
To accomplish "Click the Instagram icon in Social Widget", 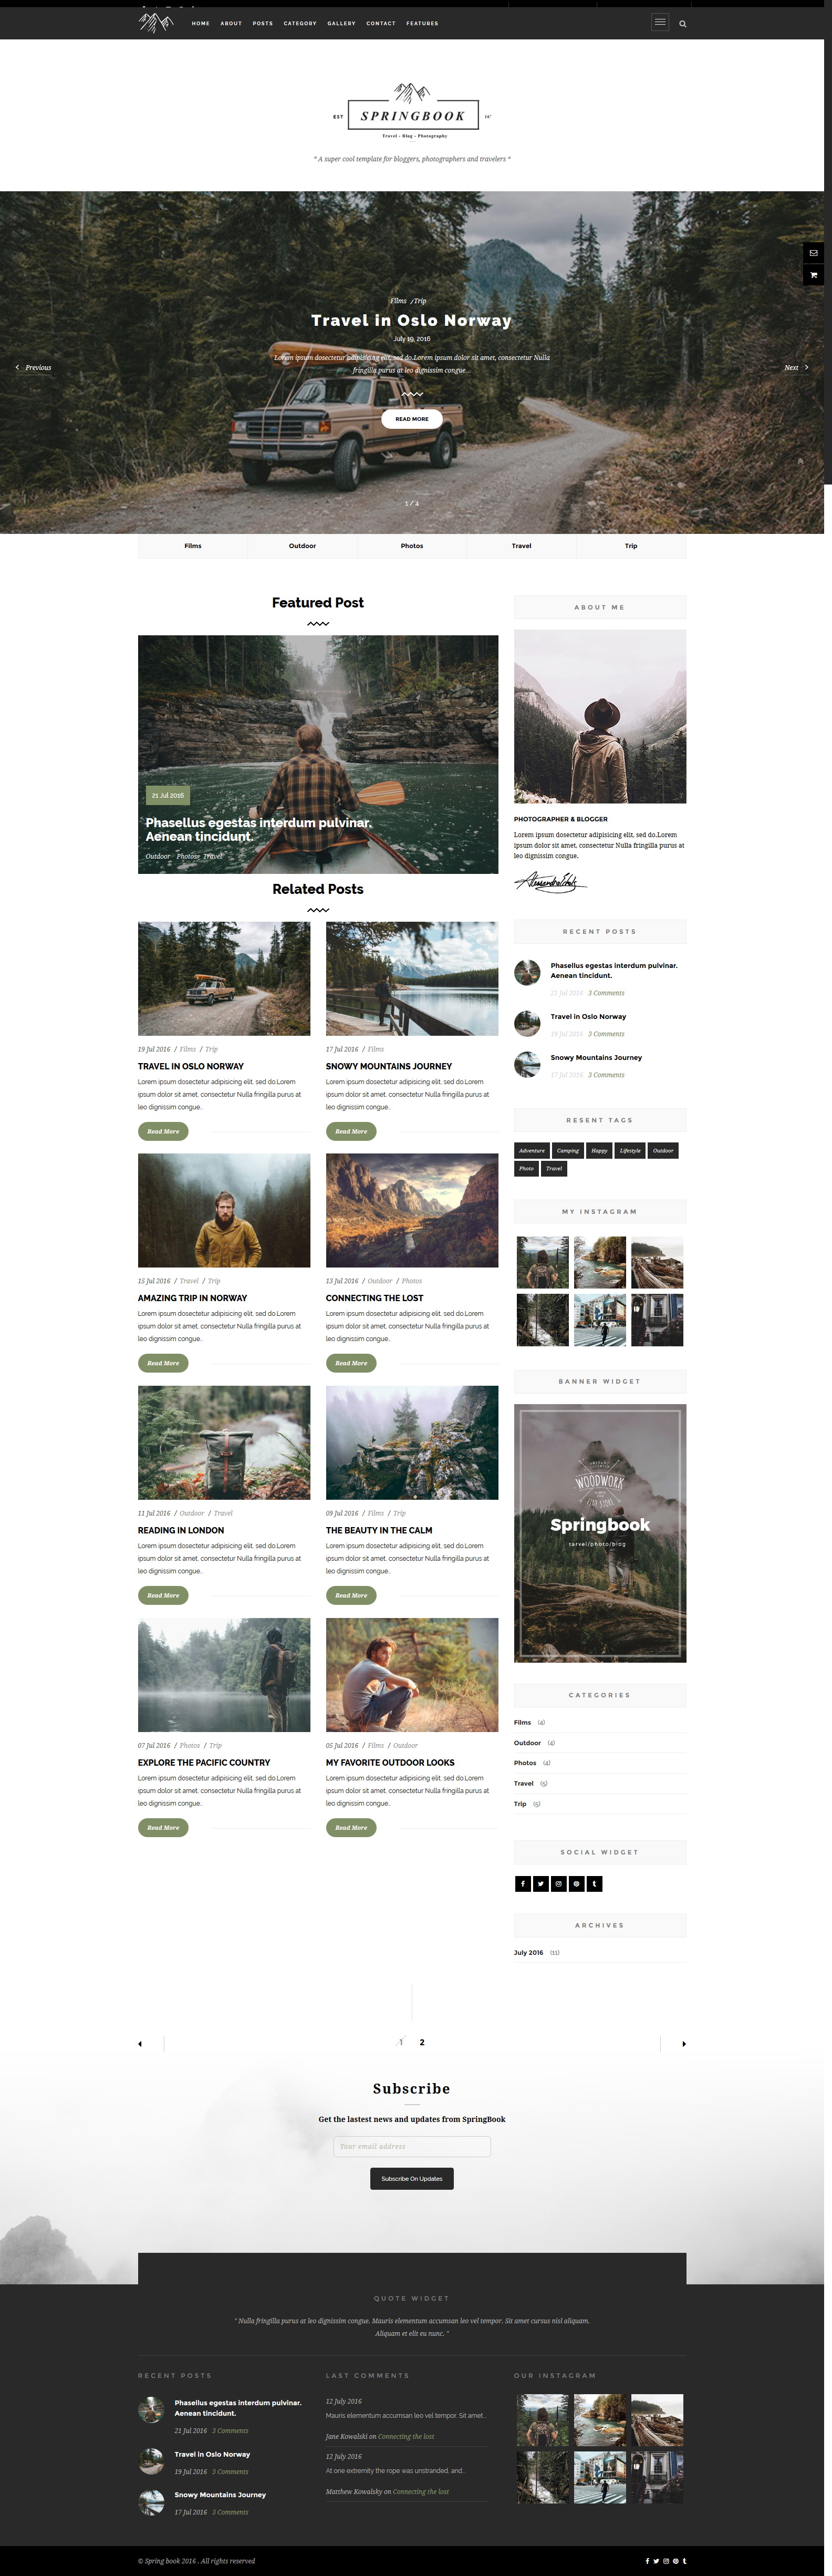I will (x=558, y=1884).
